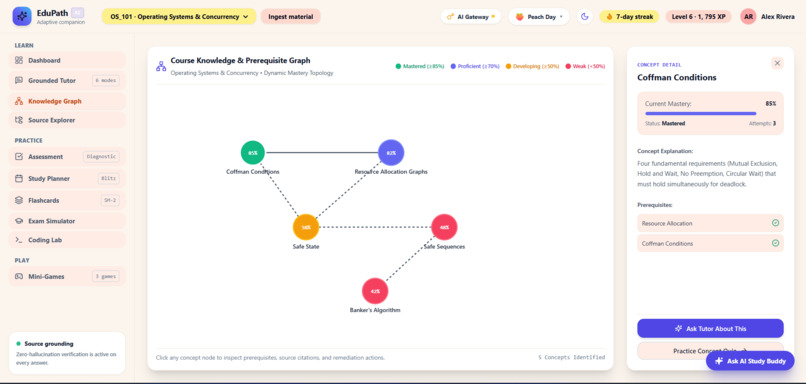Select the Banker's Algorithm graph node
The height and width of the screenshot is (384, 806).
375,291
